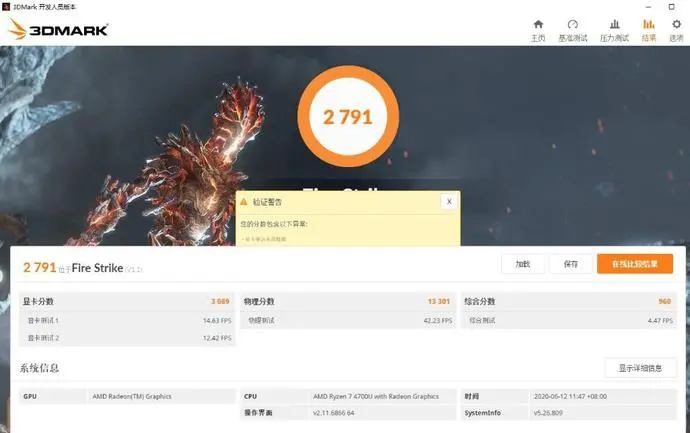
Task: Select the 42.23 FPS physics test value
Action: coord(438,321)
